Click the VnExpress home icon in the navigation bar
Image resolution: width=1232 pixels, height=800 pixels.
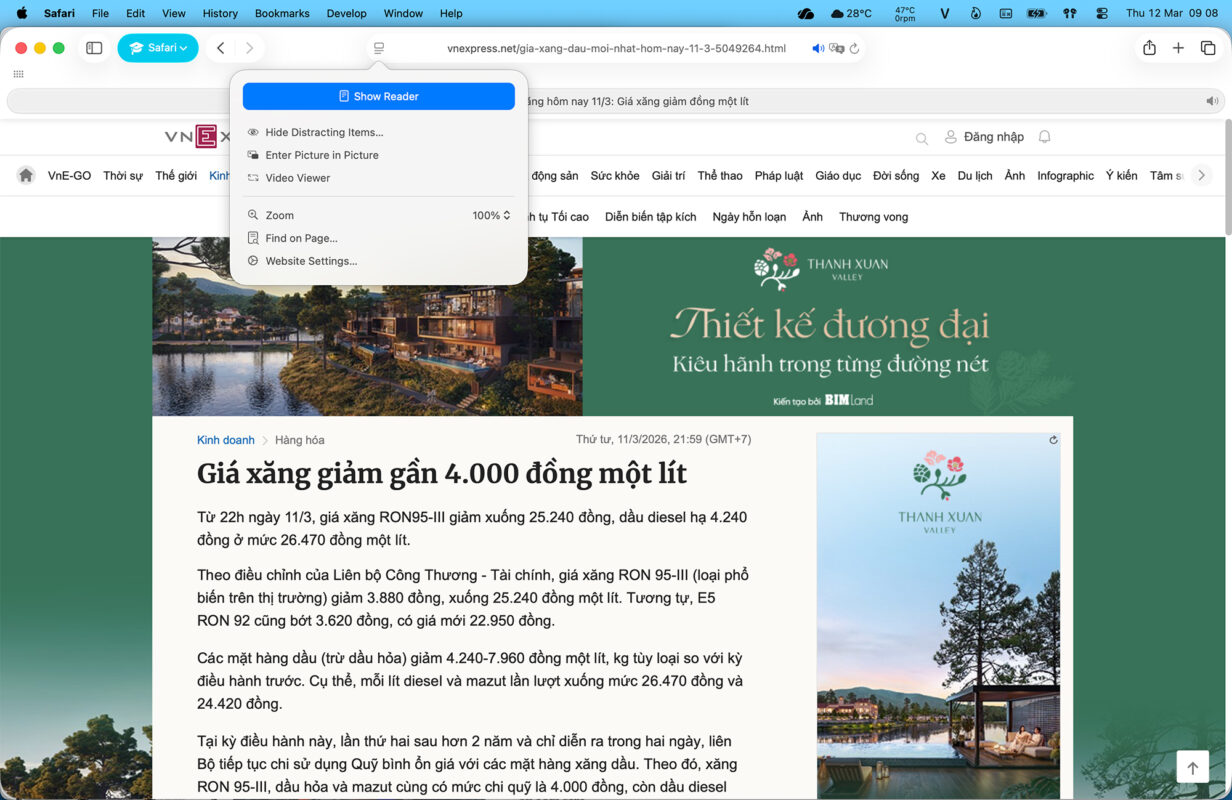point(28,175)
